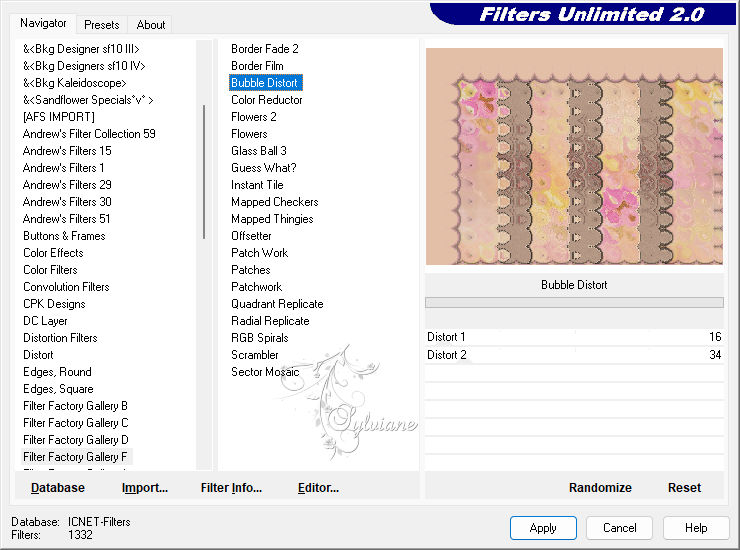Select the Scrambler filter
This screenshot has height=550, width=740.
click(x=255, y=355)
